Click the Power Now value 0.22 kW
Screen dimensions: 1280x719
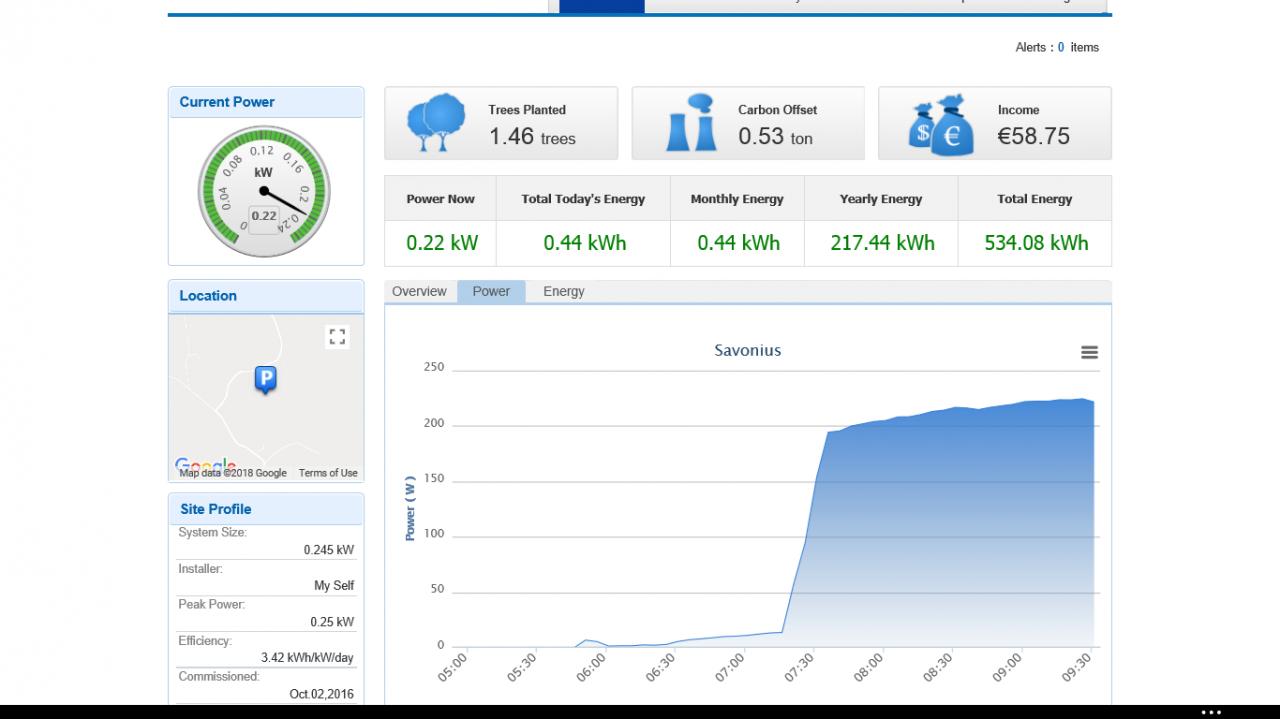(442, 242)
